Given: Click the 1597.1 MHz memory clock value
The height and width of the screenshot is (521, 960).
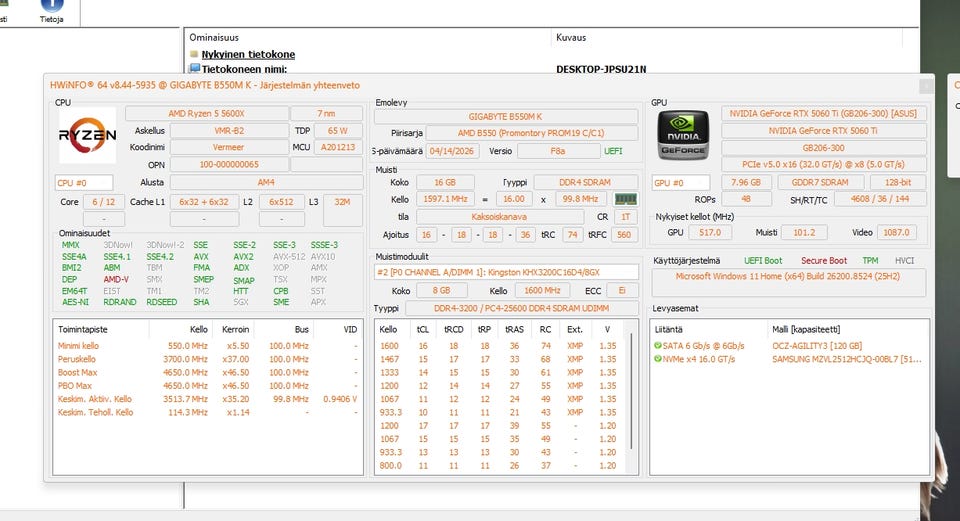Looking at the screenshot, I should click(x=445, y=199).
